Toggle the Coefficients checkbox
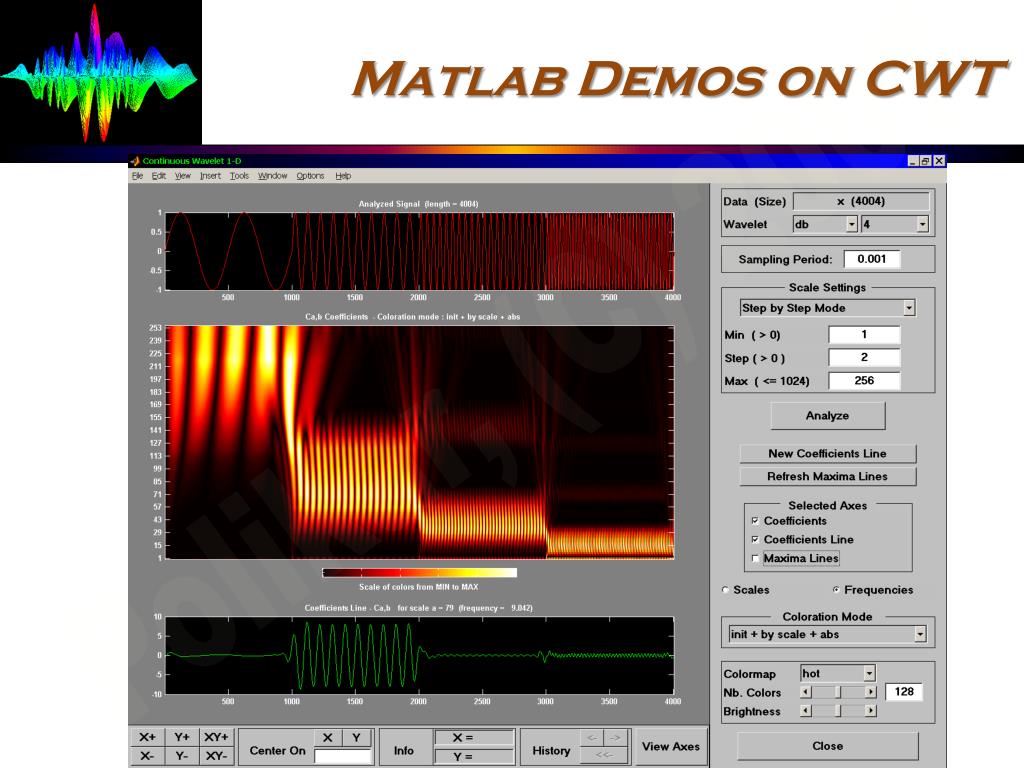The width and height of the screenshot is (1024, 768). tap(755, 521)
